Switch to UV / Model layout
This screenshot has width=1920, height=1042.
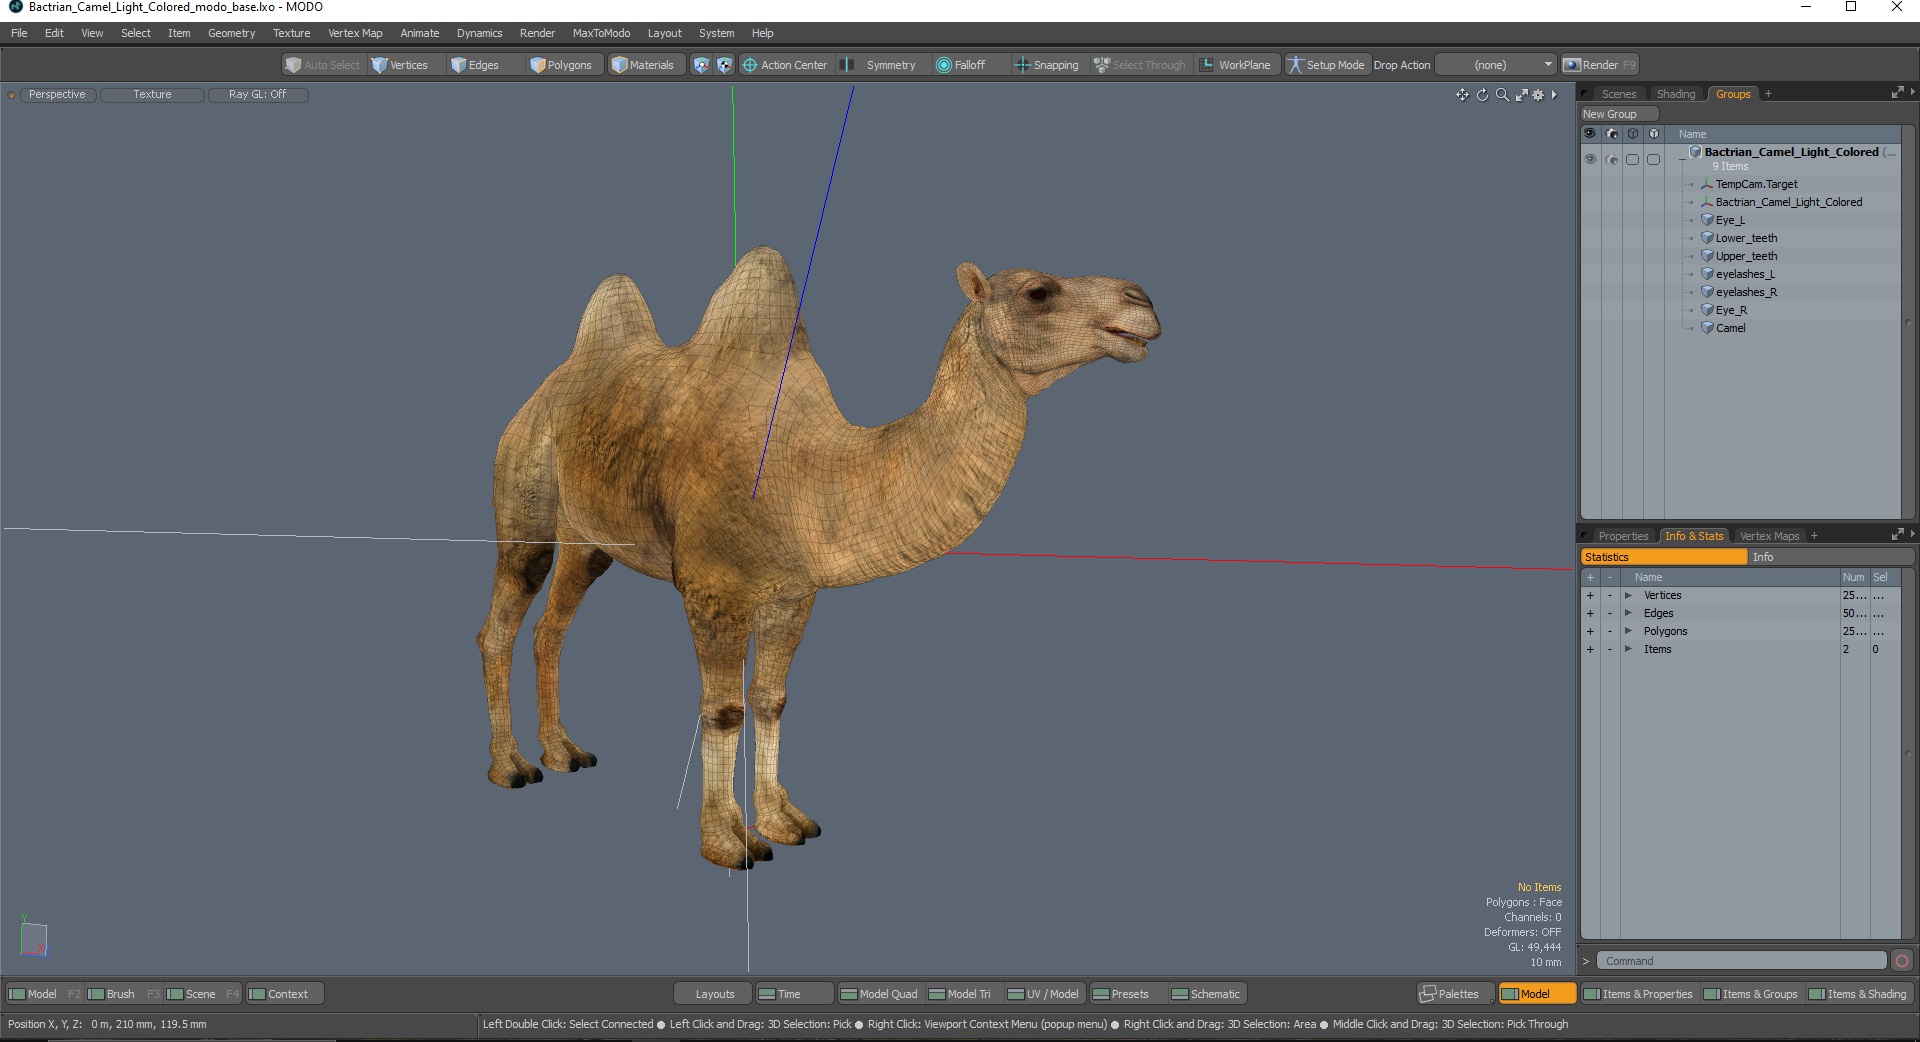tap(1043, 994)
